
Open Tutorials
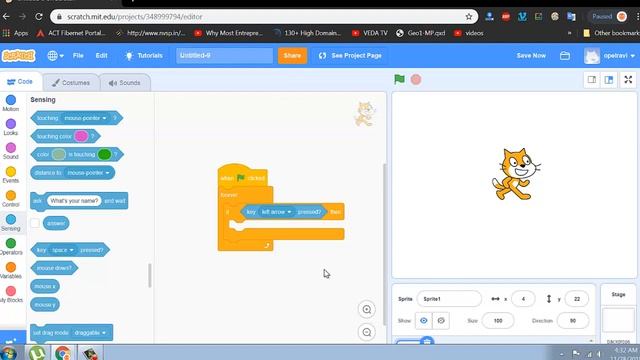click(x=144, y=56)
